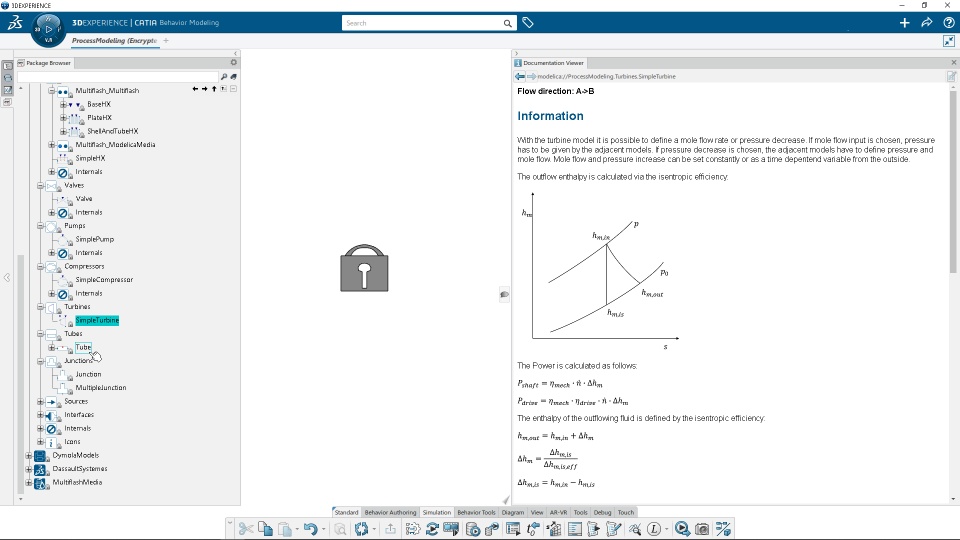
Task: Expand the BaseHX tree node
Action: point(63,104)
